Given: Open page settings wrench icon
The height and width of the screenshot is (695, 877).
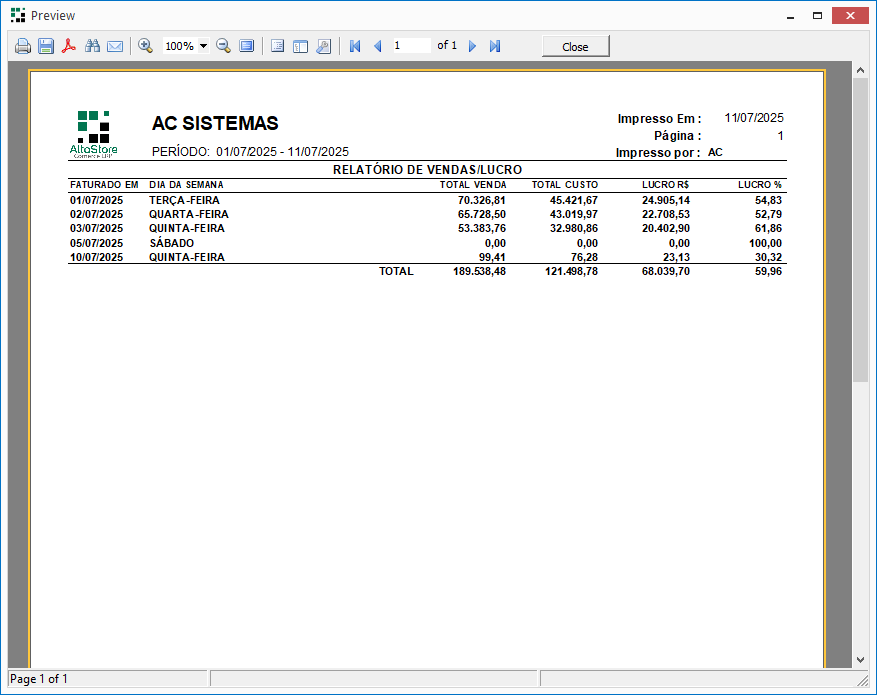Looking at the screenshot, I should point(323,46).
